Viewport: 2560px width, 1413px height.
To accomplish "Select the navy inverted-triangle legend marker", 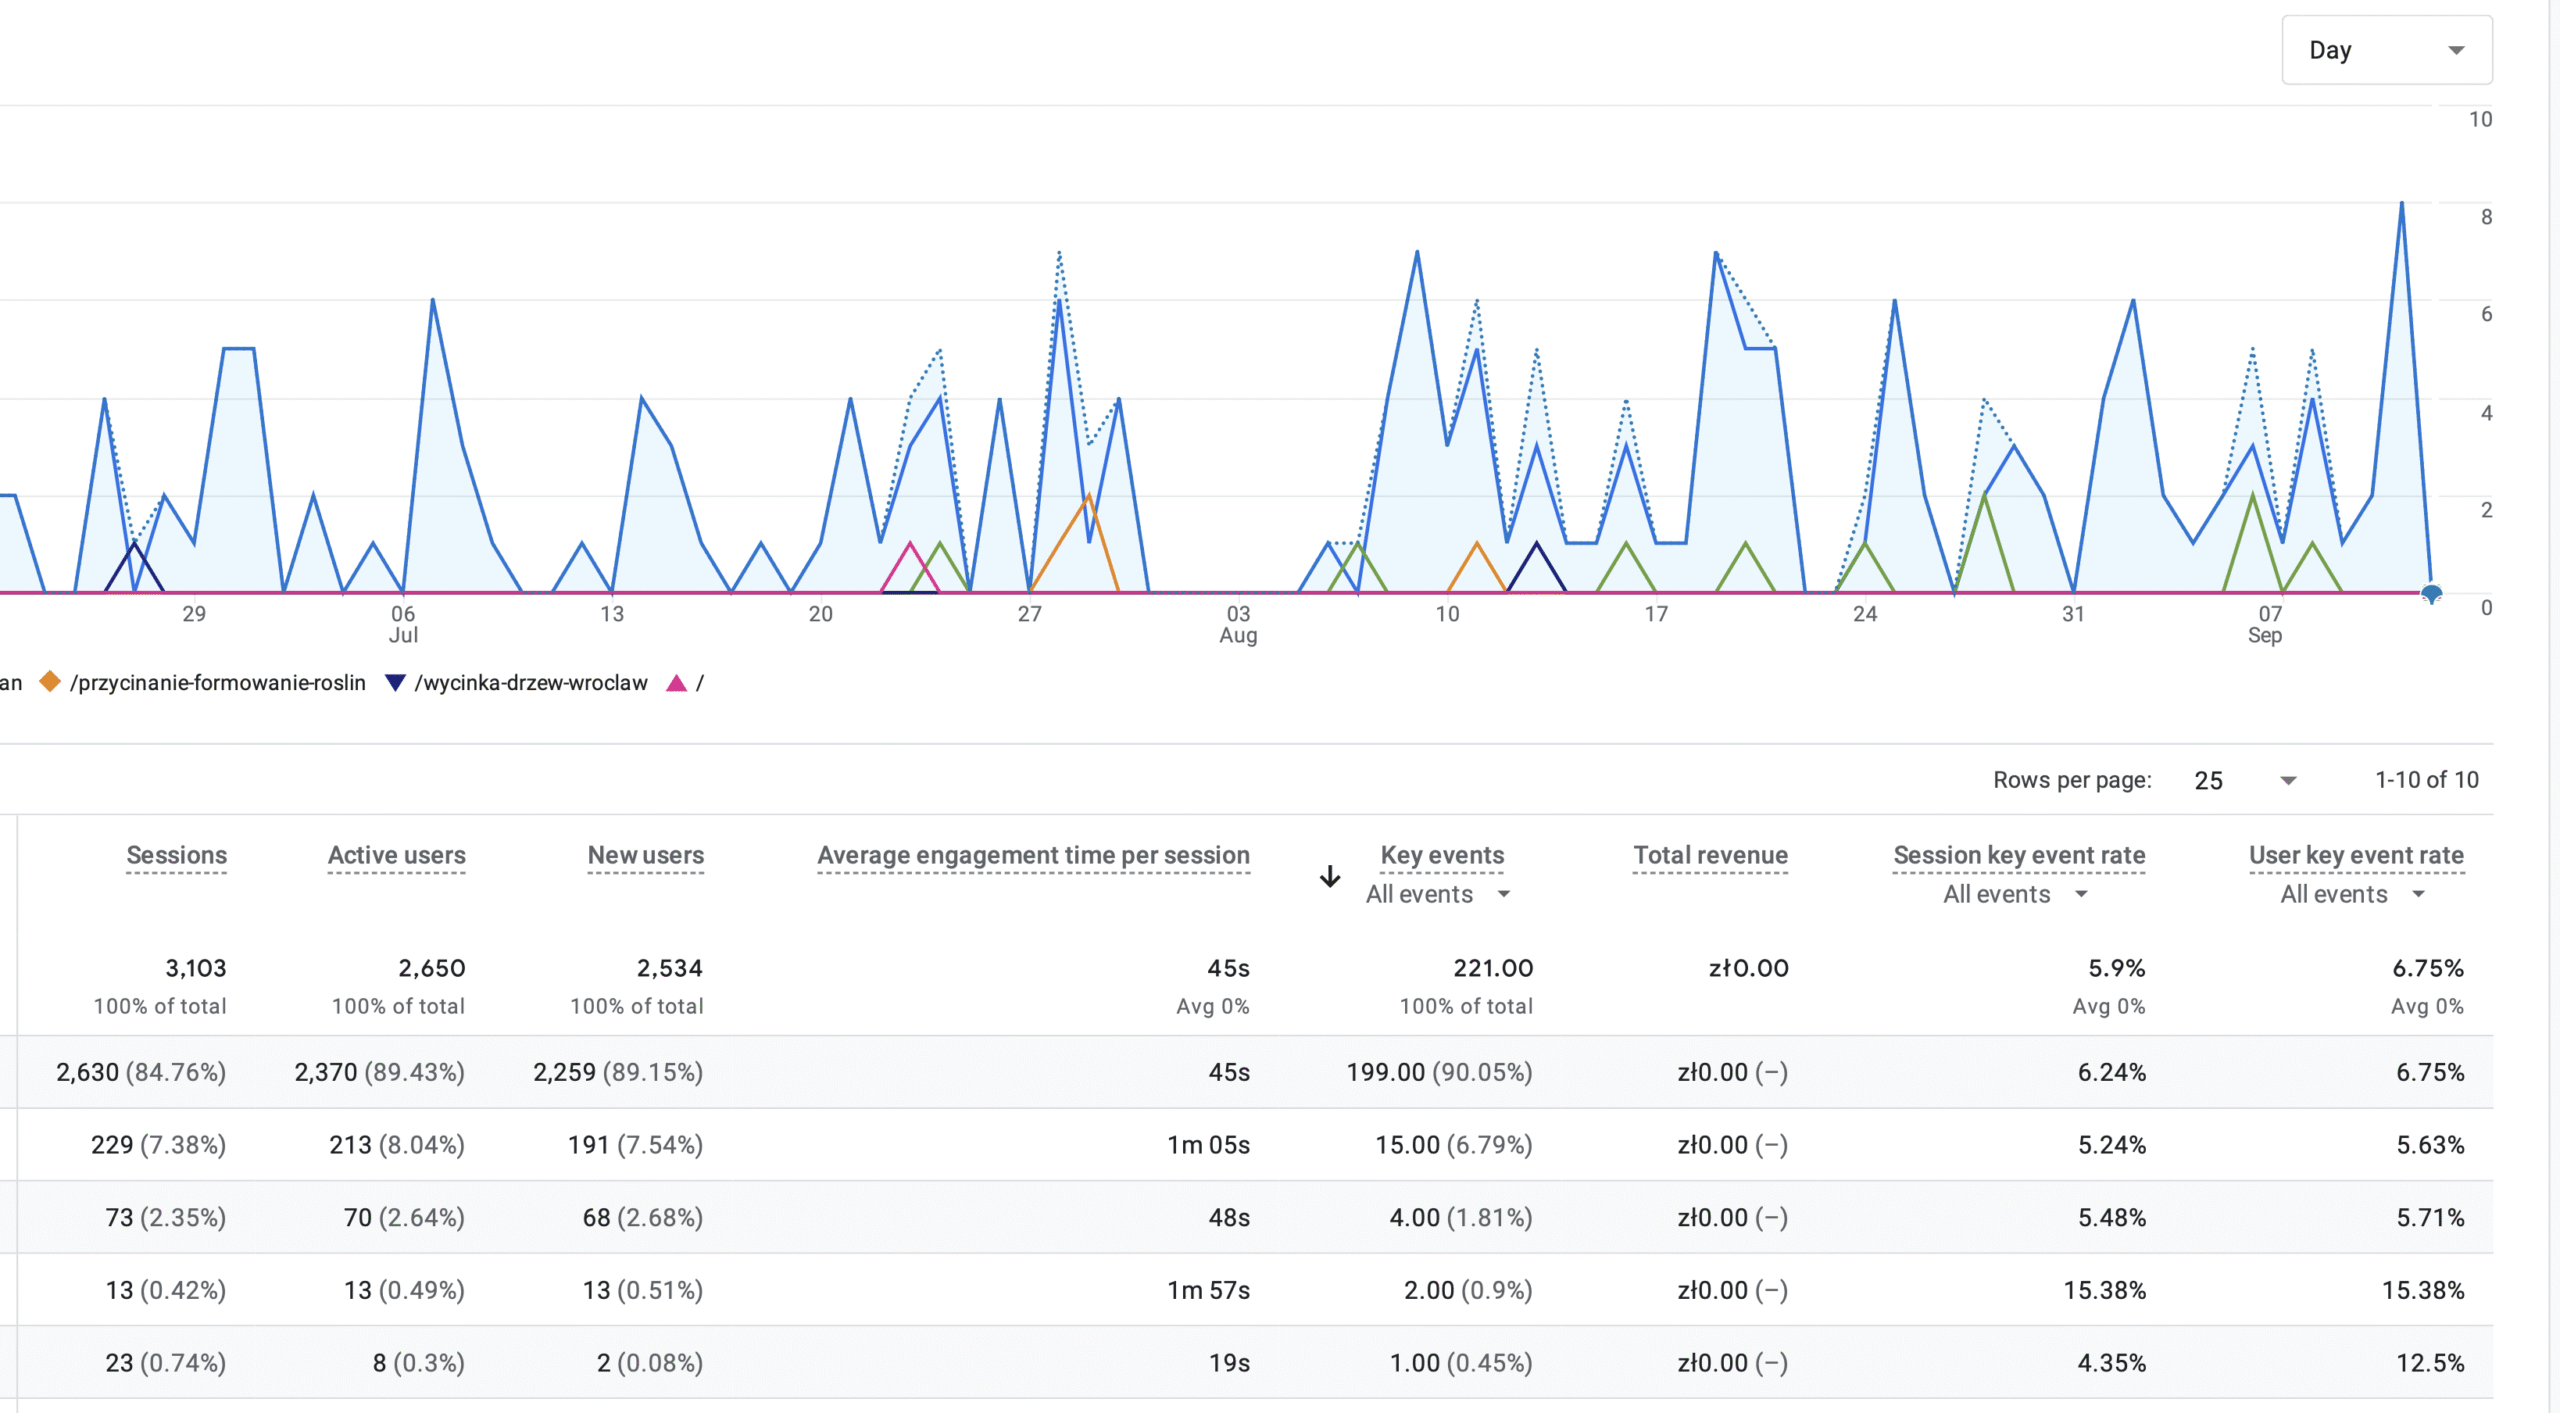I will coord(396,682).
